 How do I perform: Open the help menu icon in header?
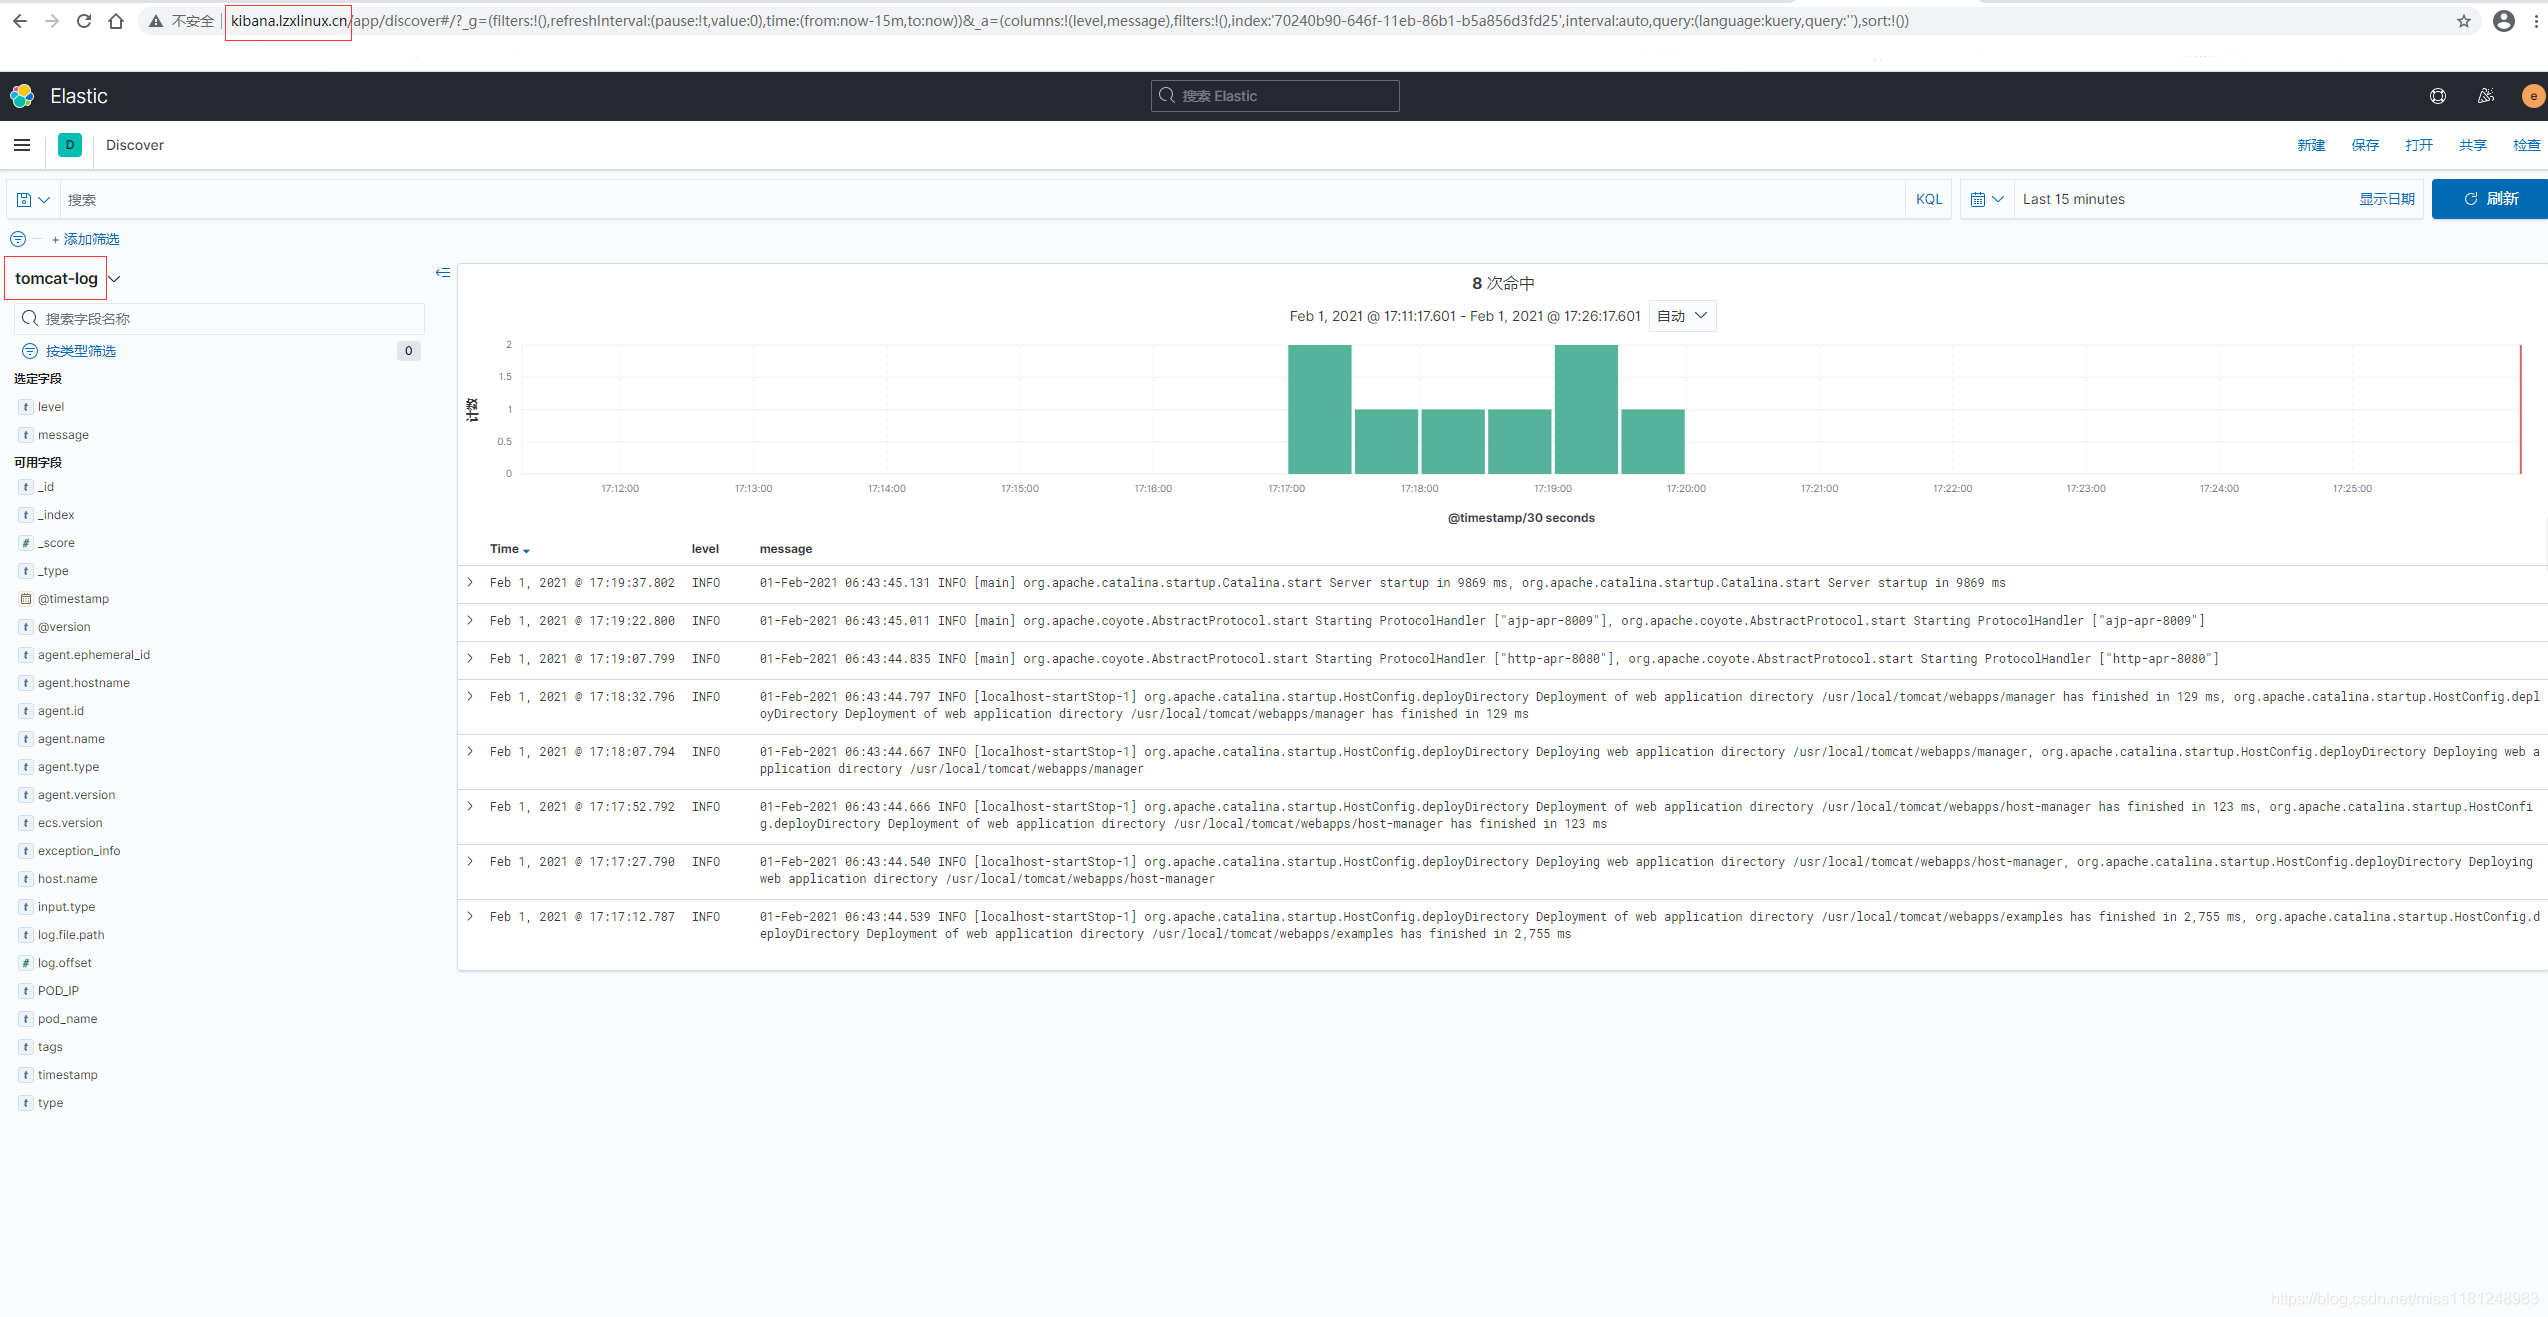(x=2438, y=96)
